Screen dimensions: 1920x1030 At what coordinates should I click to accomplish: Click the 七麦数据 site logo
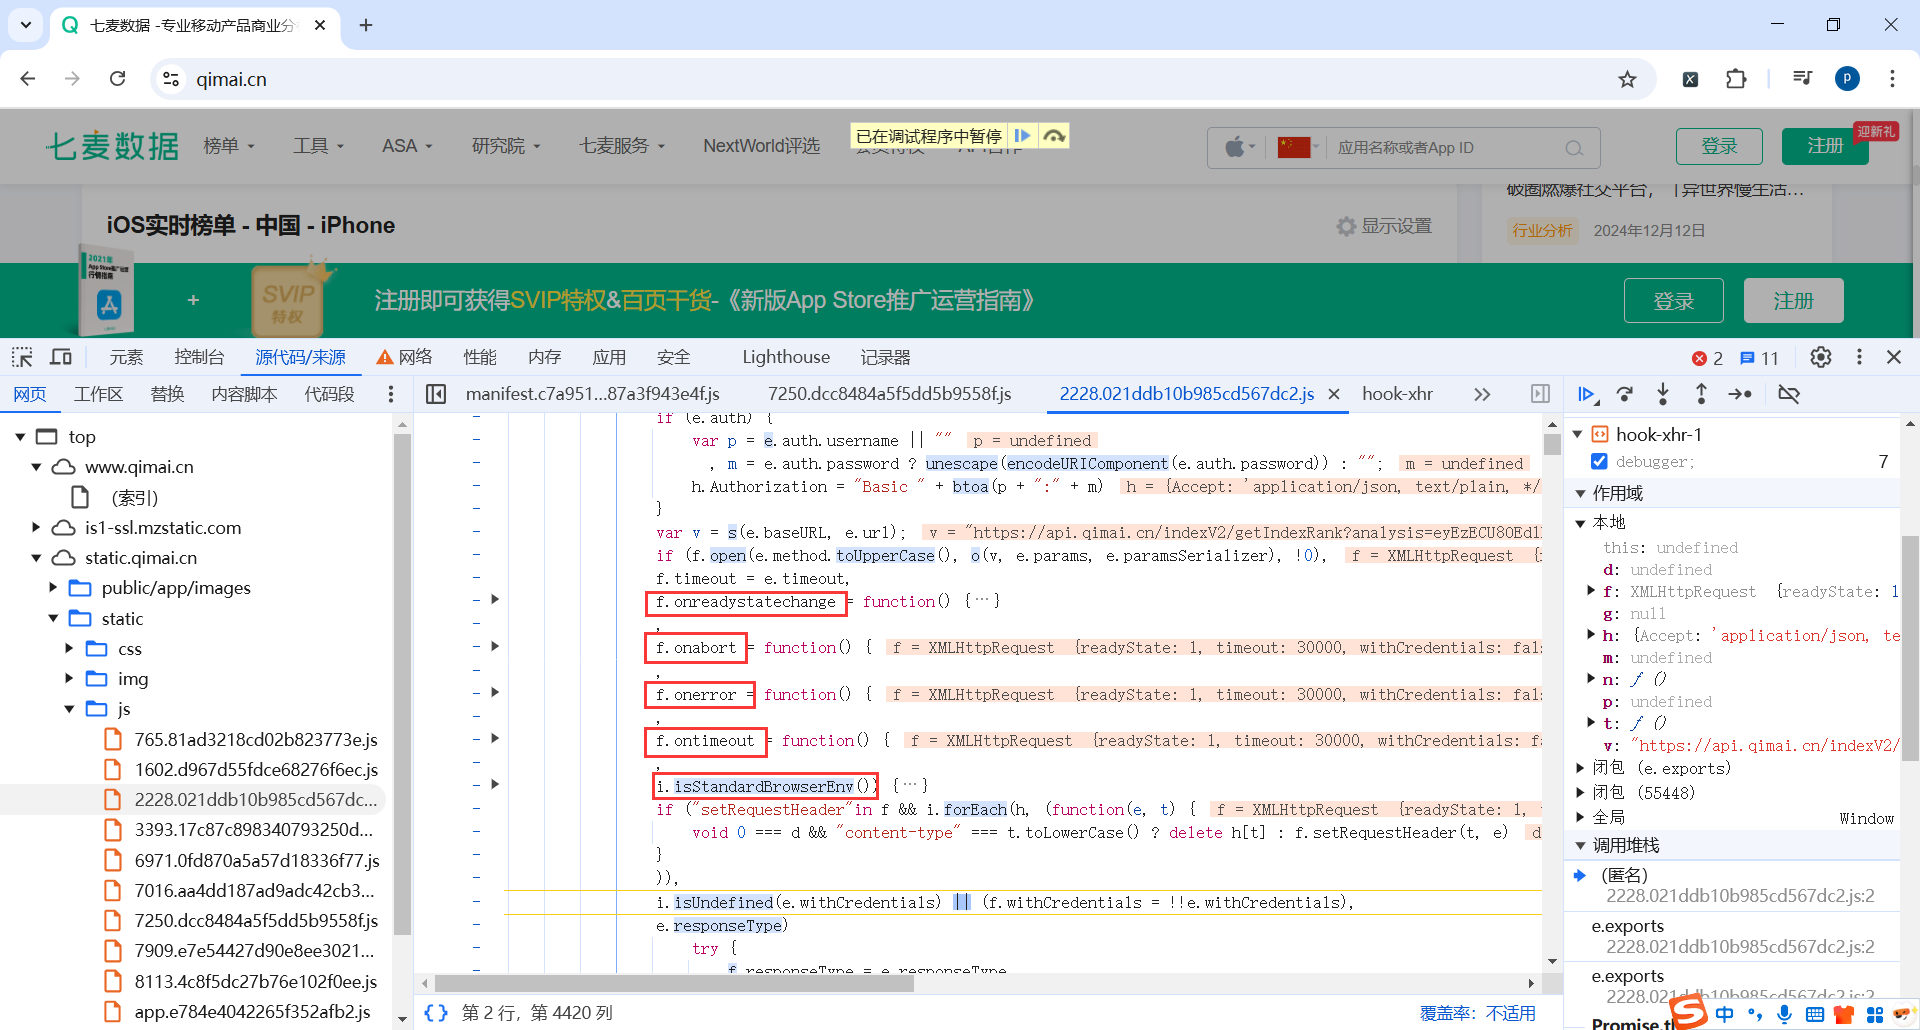tap(113, 146)
